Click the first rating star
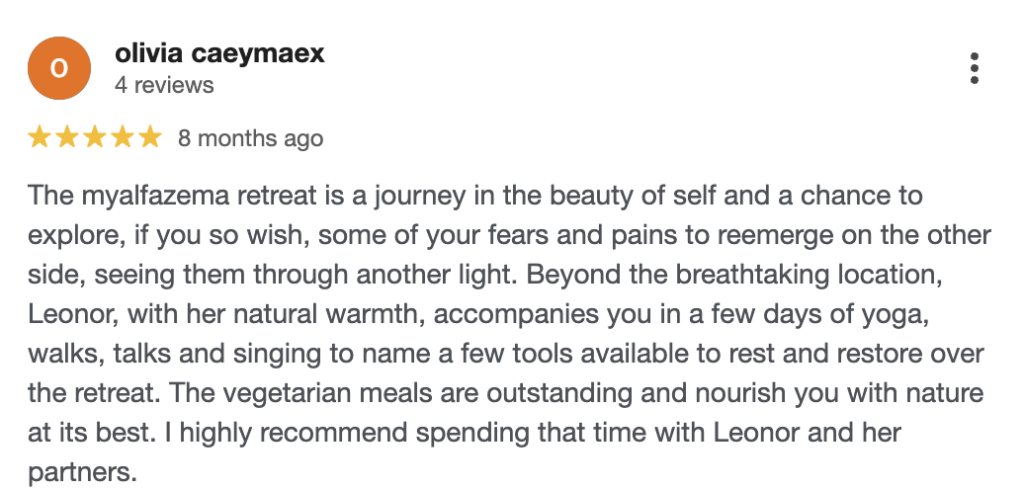 point(40,137)
